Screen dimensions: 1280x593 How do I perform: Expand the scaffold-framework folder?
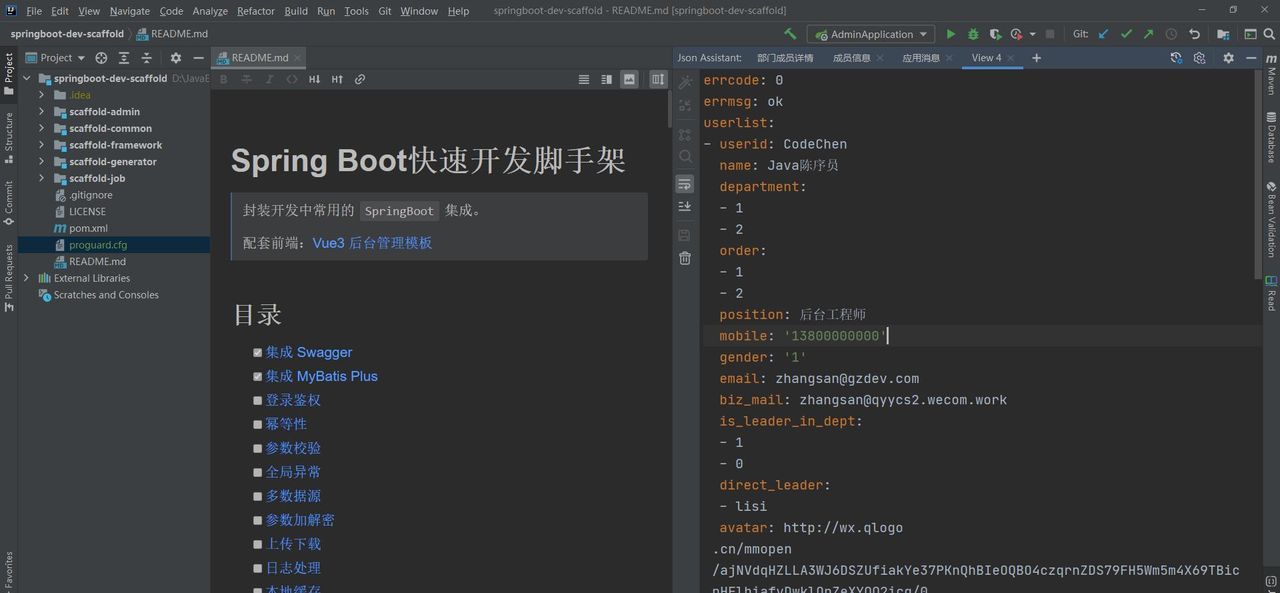tap(42, 145)
